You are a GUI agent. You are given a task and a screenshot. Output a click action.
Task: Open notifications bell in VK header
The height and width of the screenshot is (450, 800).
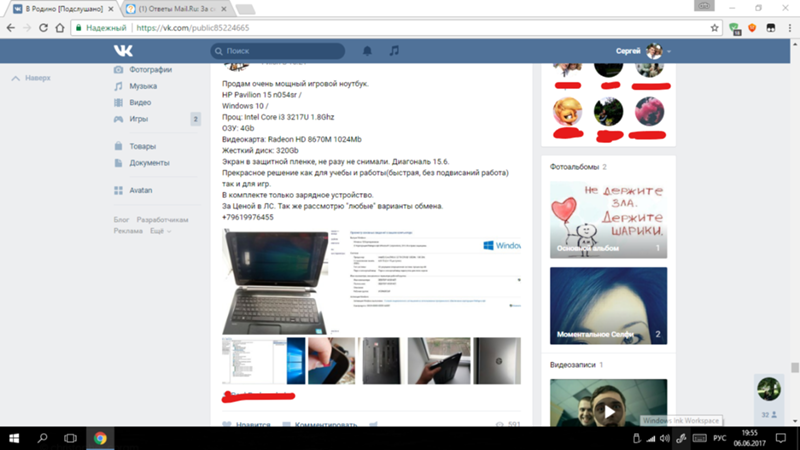click(x=367, y=51)
